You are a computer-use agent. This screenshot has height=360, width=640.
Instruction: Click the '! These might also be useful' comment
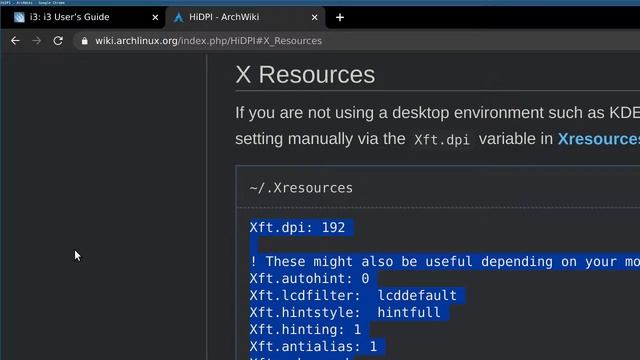click(444, 262)
